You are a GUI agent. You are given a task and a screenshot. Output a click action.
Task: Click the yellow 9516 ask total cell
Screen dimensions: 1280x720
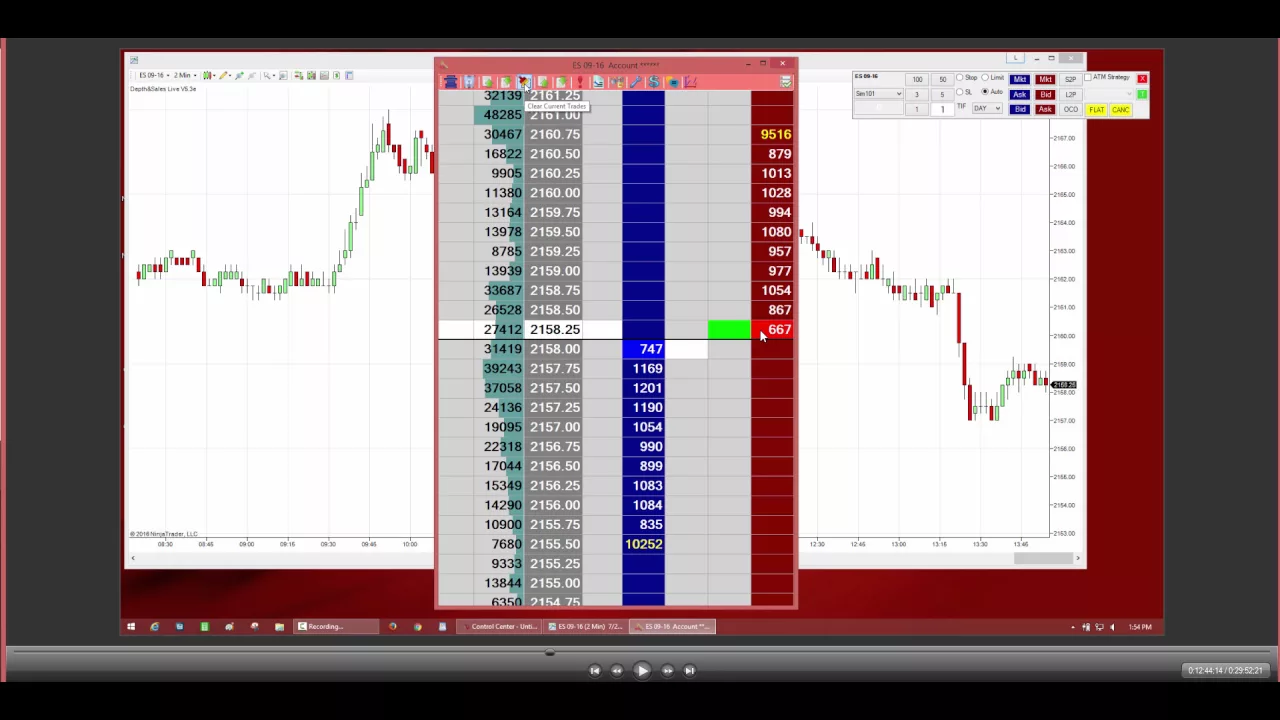coord(772,134)
